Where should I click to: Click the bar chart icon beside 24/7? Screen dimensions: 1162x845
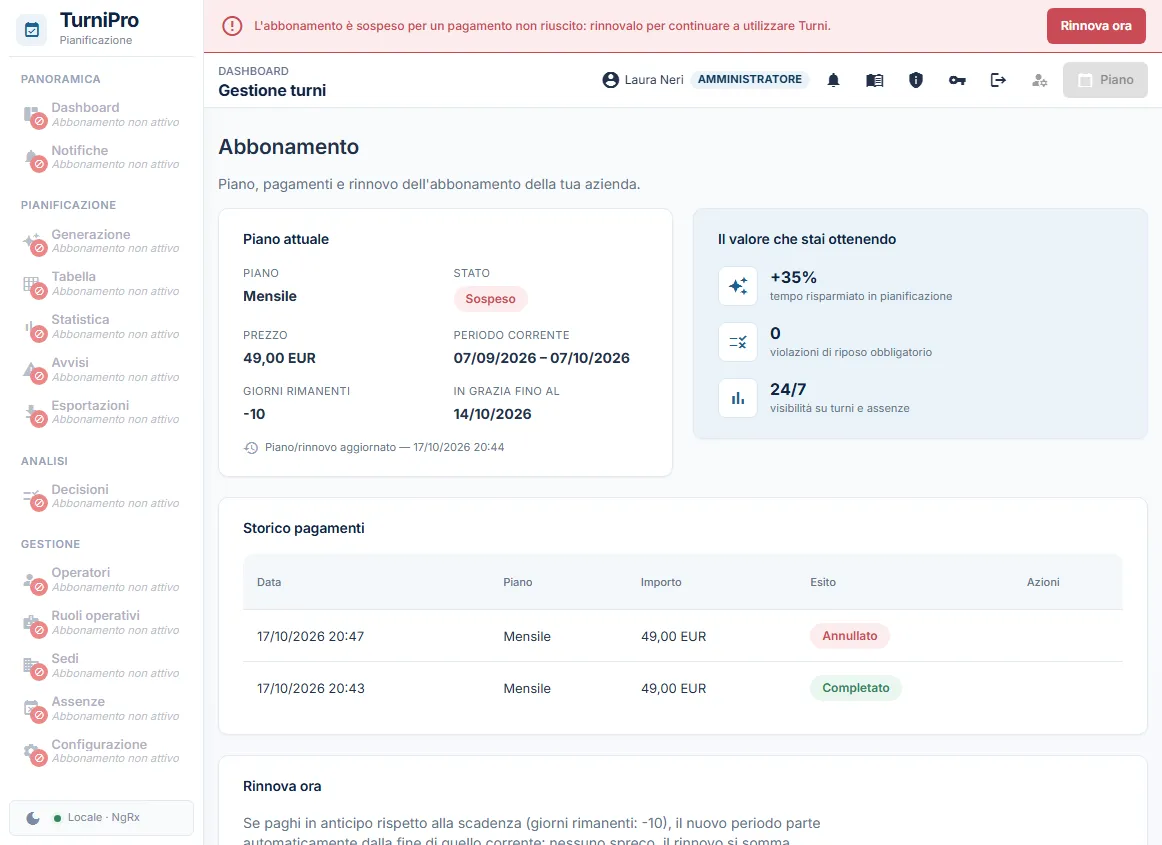click(x=738, y=398)
